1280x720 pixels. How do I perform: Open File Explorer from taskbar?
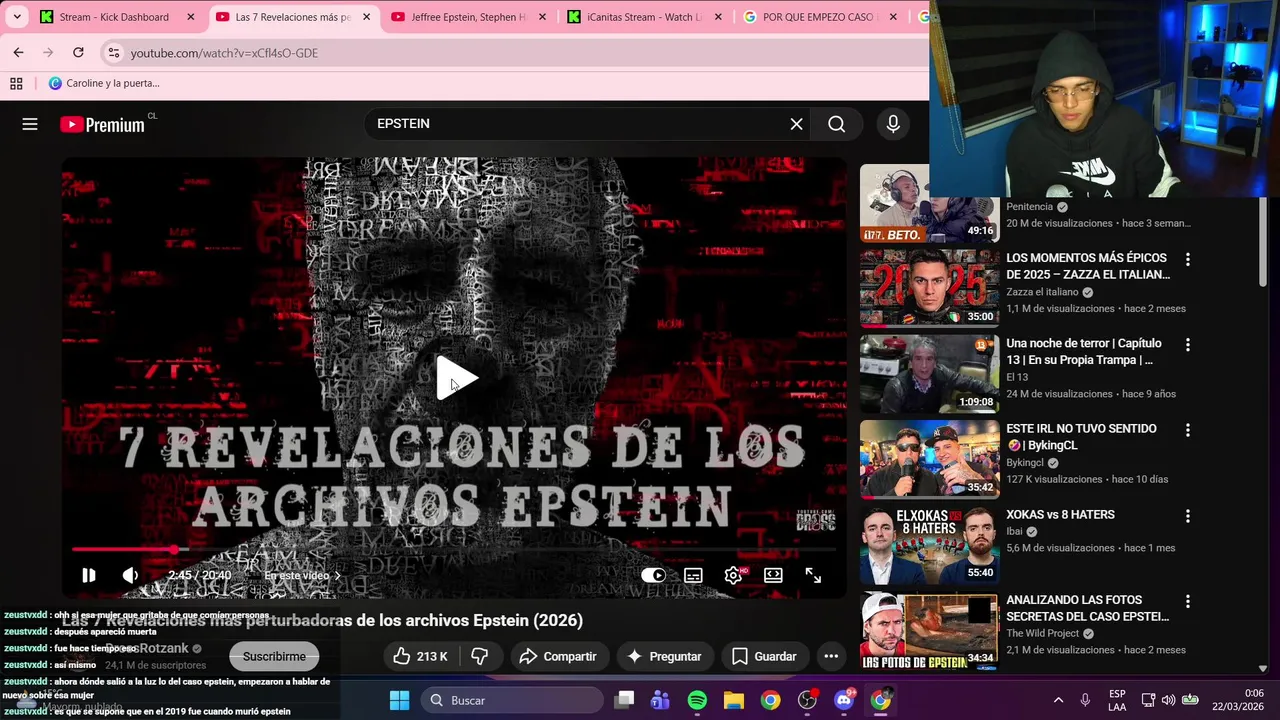[x=734, y=700]
